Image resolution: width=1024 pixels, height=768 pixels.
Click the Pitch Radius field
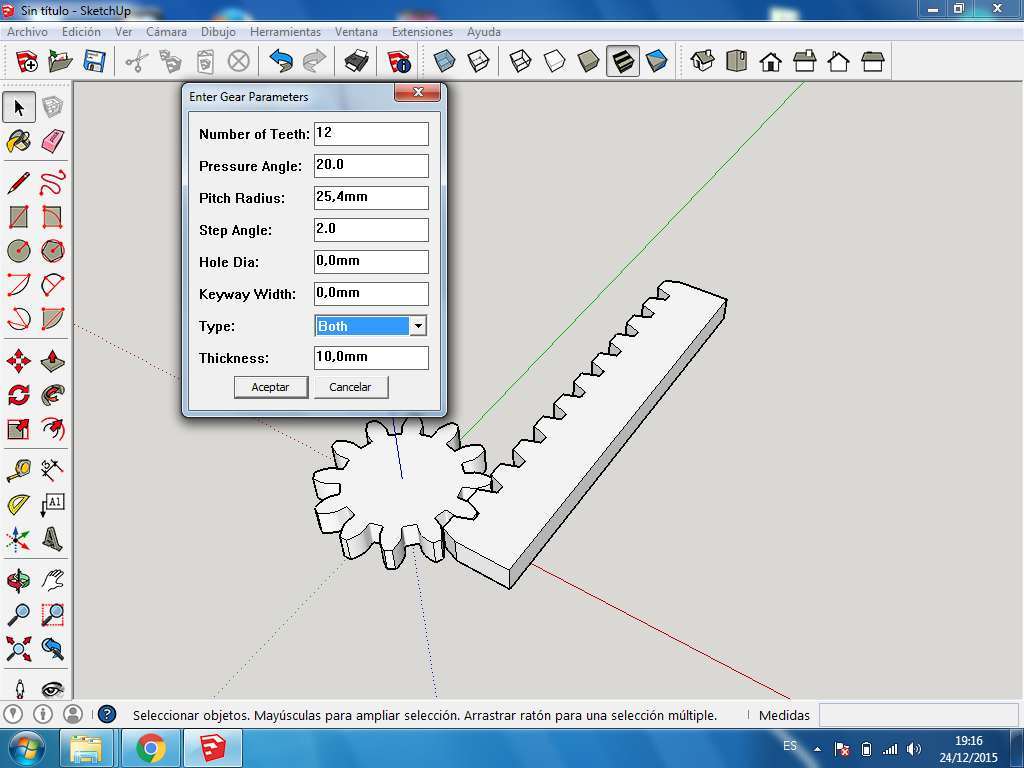[371, 197]
